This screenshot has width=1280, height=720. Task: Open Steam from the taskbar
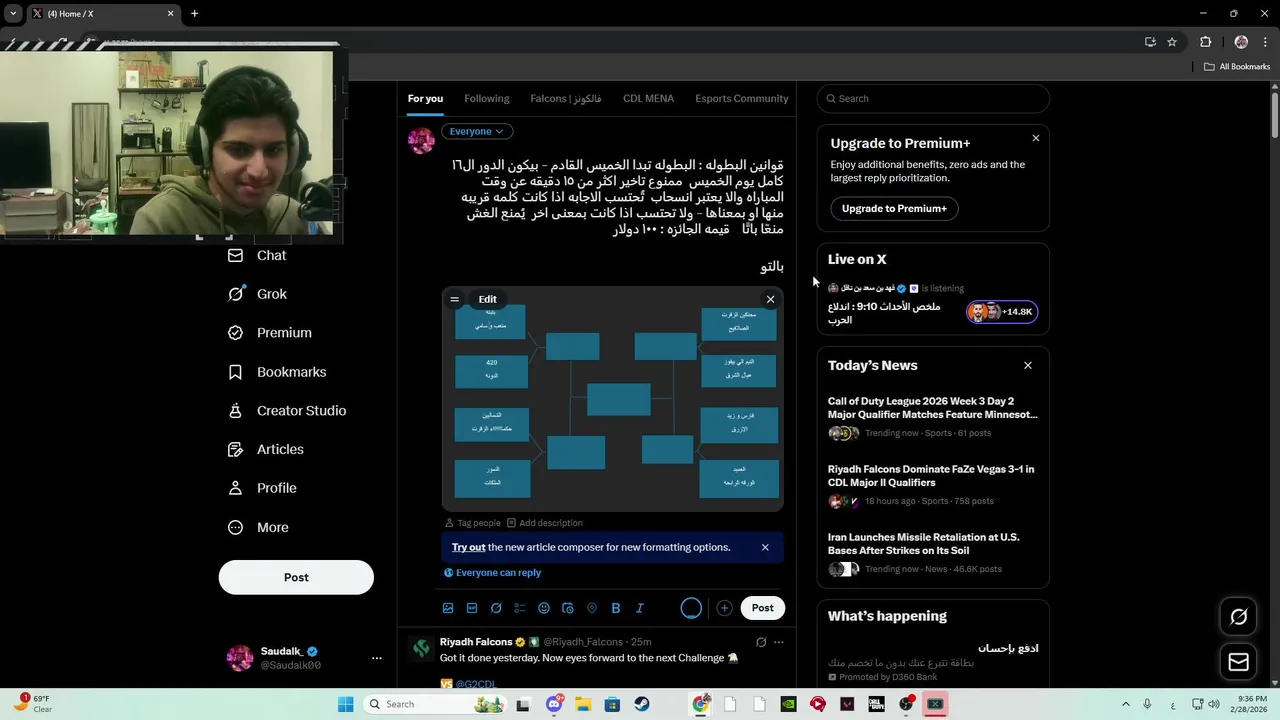coord(642,704)
